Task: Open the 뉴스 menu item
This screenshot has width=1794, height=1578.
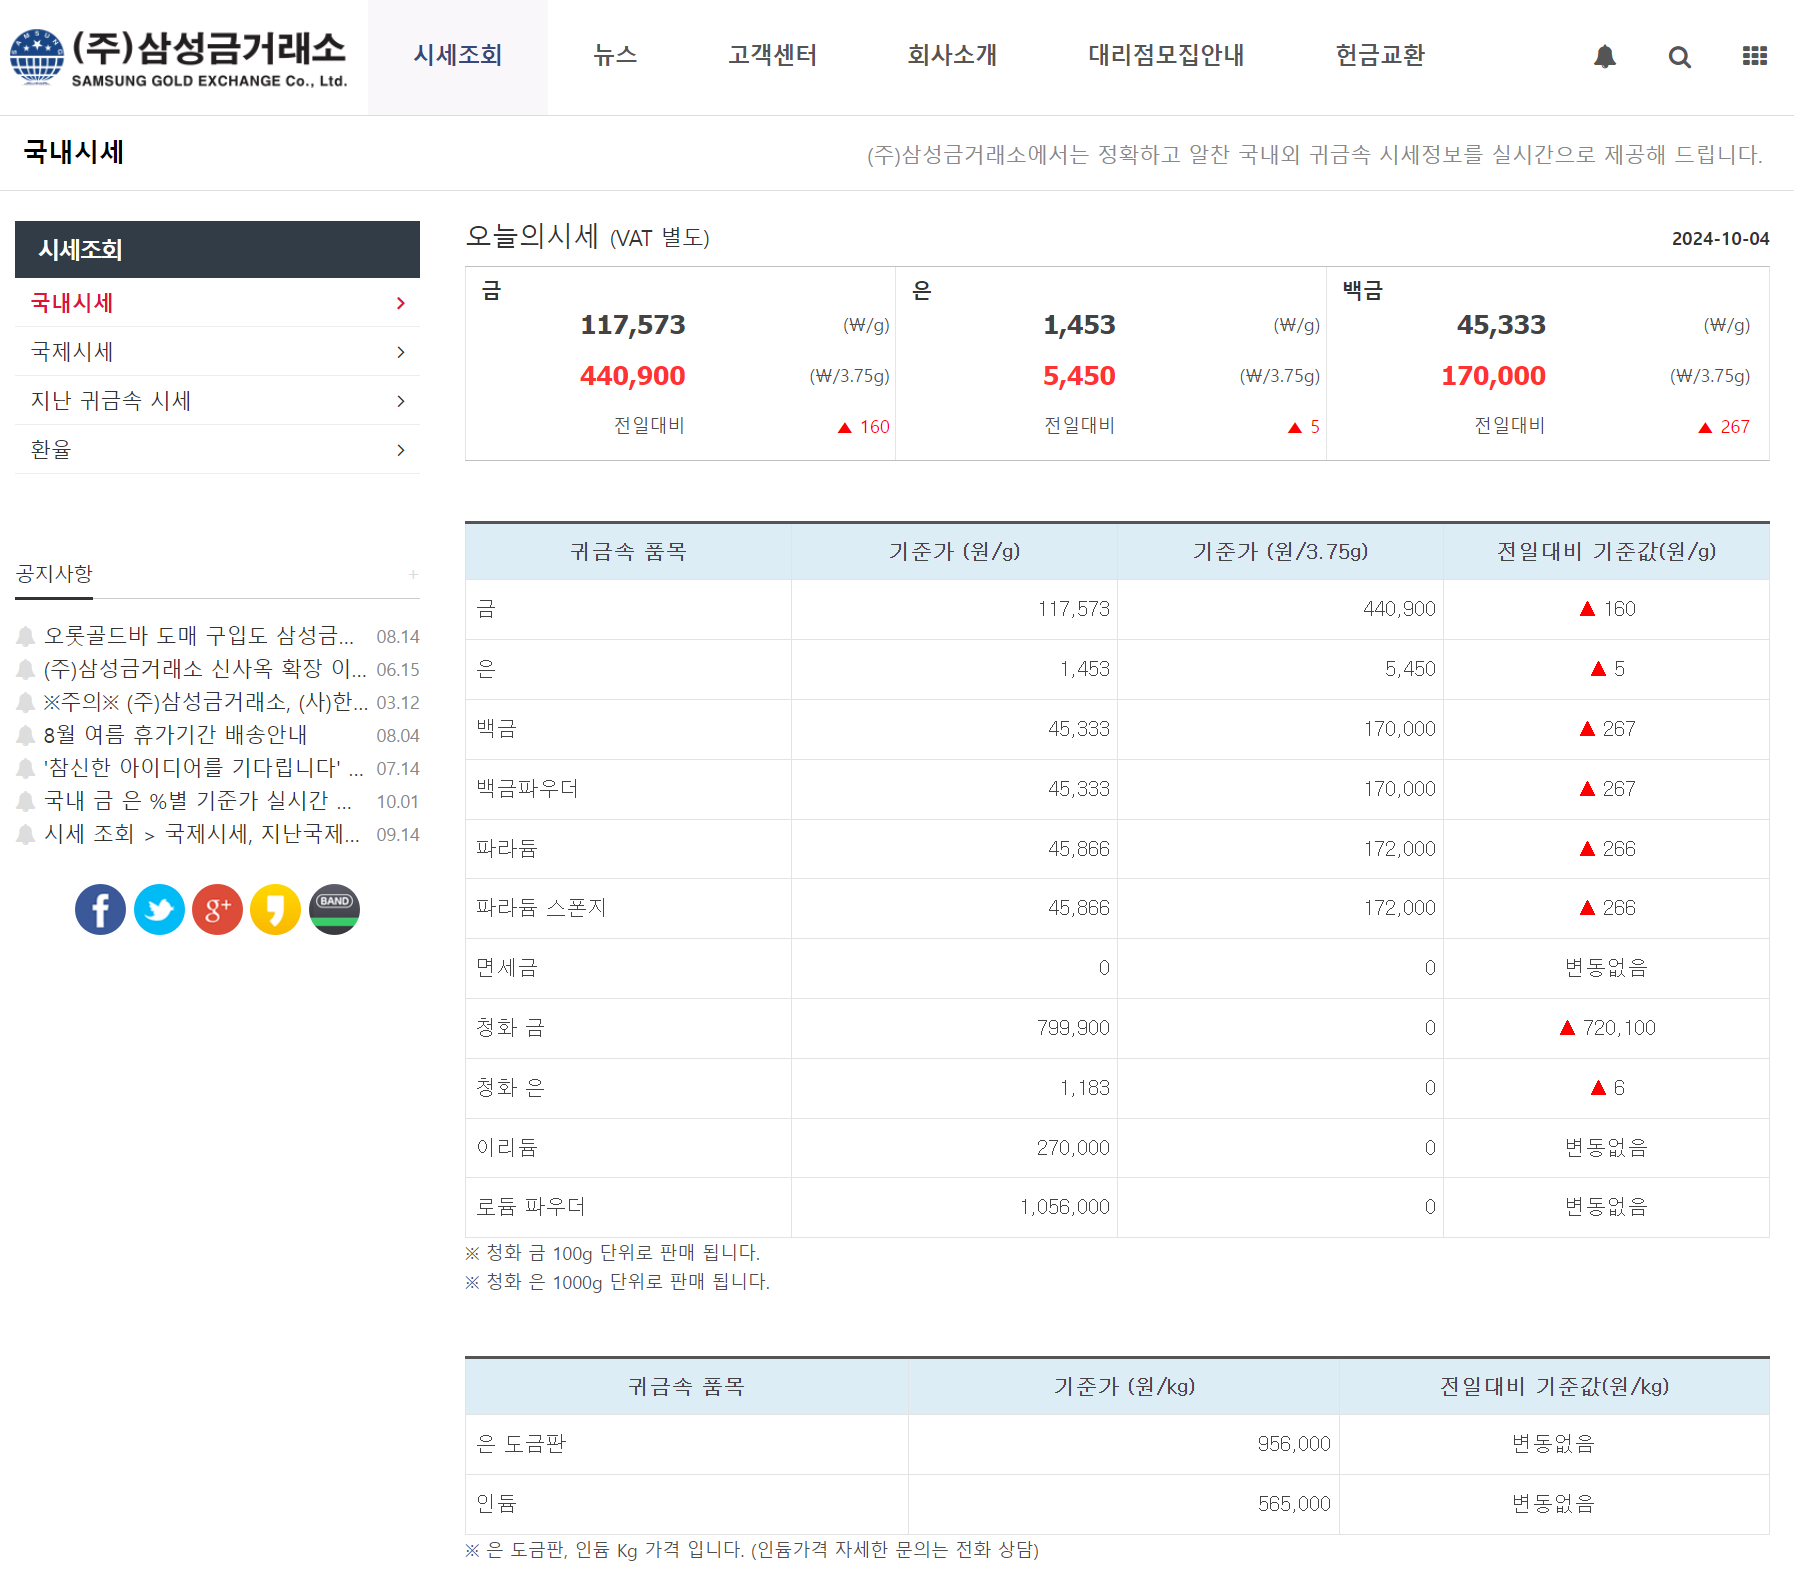Action: pos(615,56)
